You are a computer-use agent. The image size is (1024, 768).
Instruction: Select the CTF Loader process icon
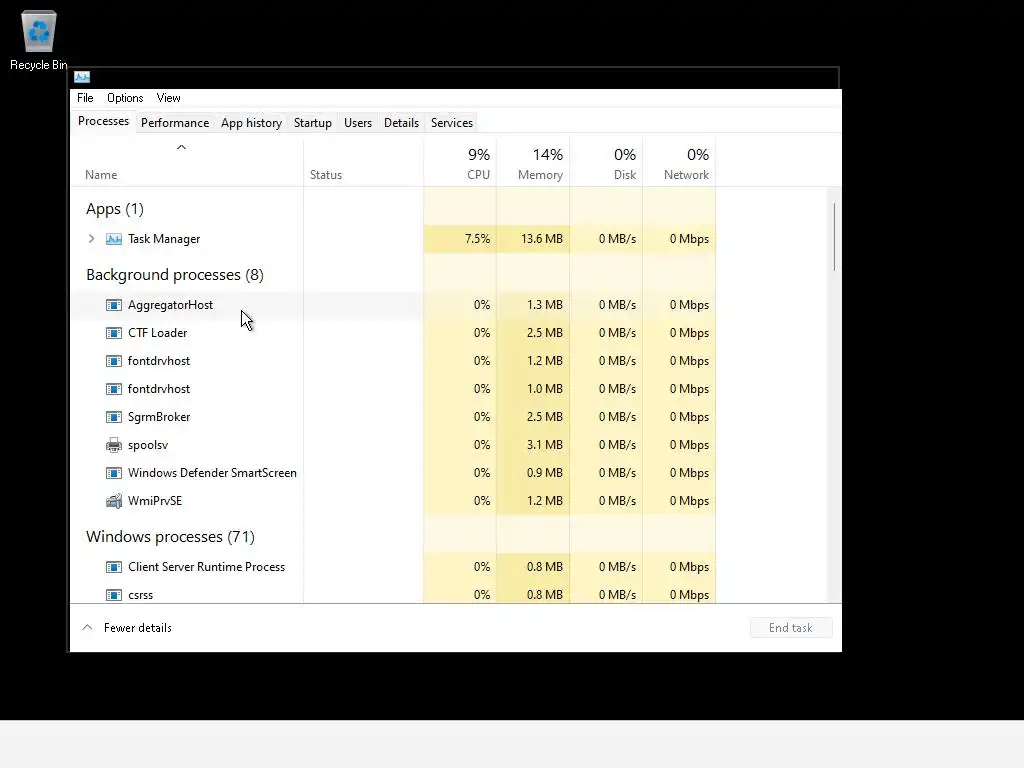click(114, 333)
